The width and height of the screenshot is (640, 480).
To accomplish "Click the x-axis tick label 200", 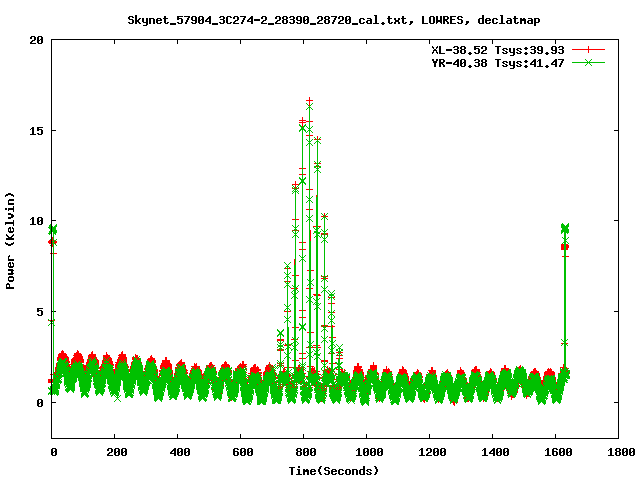I will click(117, 452).
